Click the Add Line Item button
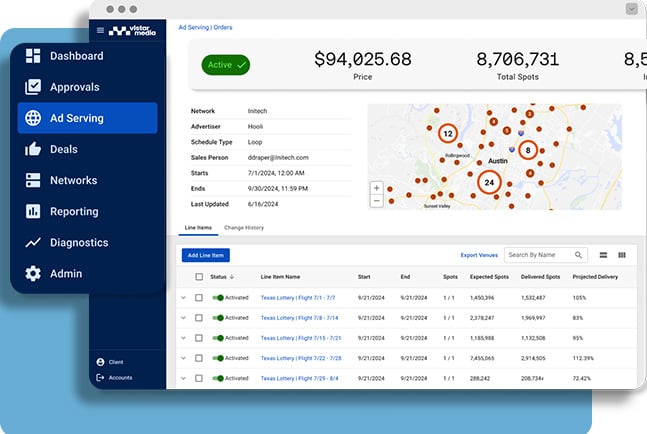The height and width of the screenshot is (434, 647). (x=205, y=255)
